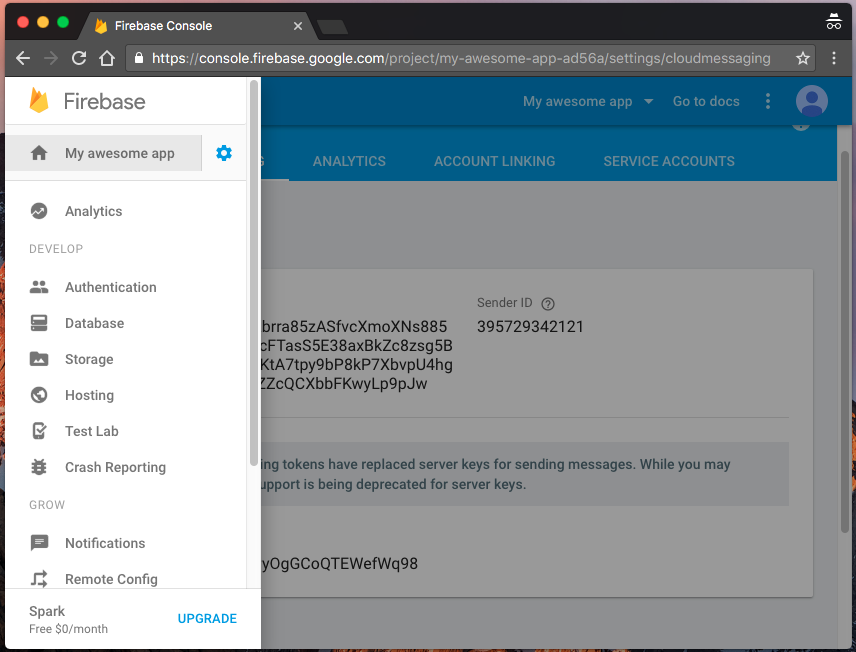Click the key text ending in yOgGCoQTEWefWq98
This screenshot has width=856, height=652.
pyautogui.click(x=340, y=564)
